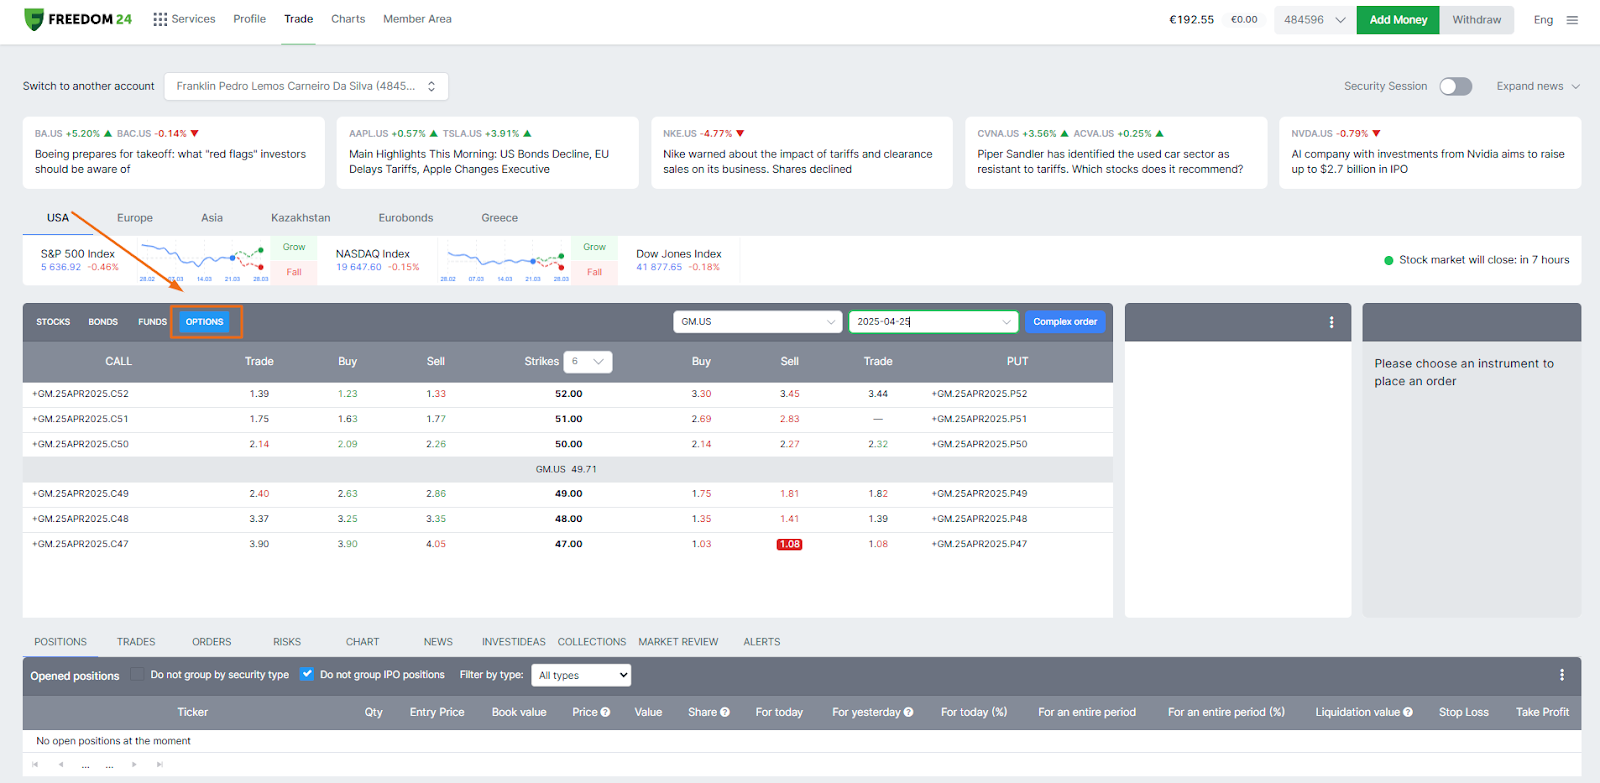Click the Complex order button
Image resolution: width=1600 pixels, height=783 pixels.
coord(1065,322)
